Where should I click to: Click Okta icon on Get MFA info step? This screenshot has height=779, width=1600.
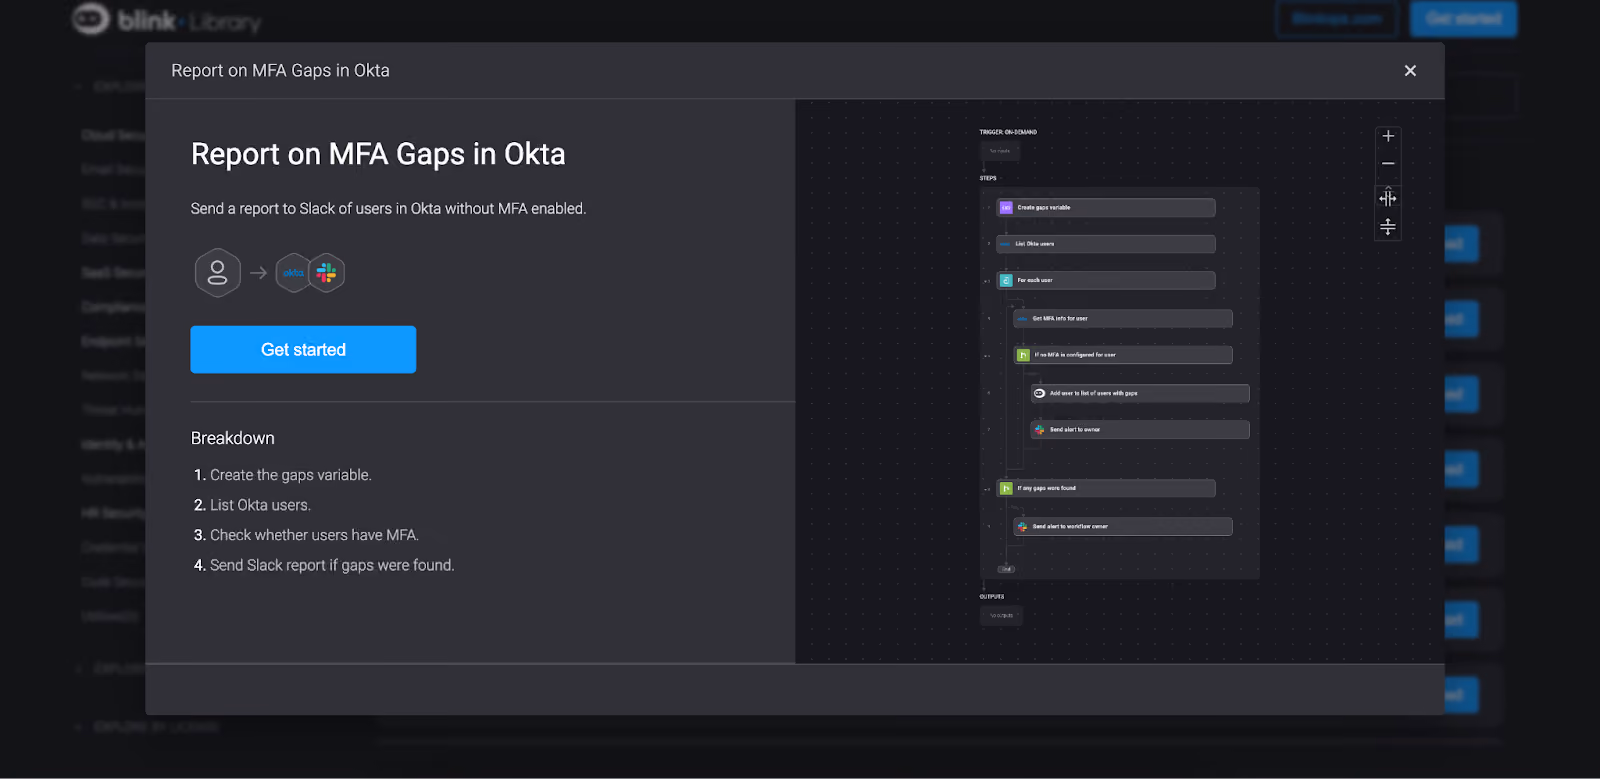(x=1023, y=319)
